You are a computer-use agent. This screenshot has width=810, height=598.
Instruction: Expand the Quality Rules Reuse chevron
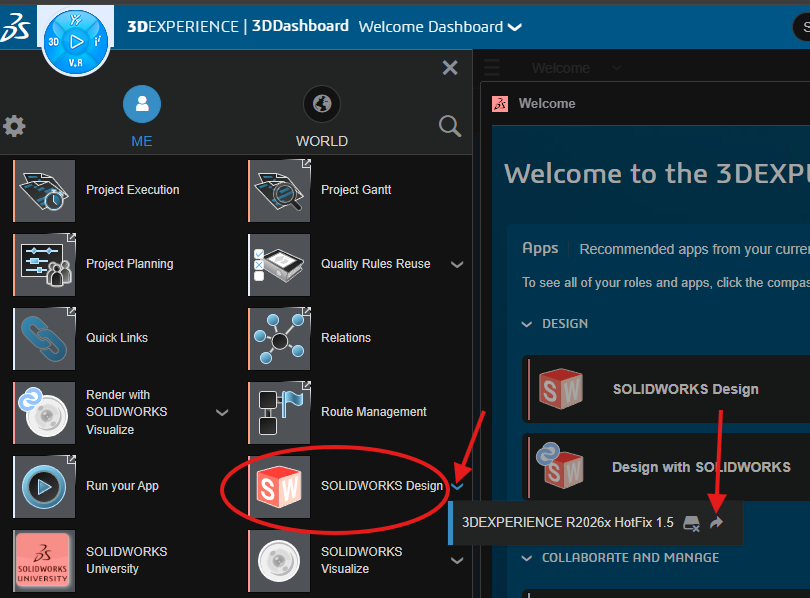click(x=457, y=265)
